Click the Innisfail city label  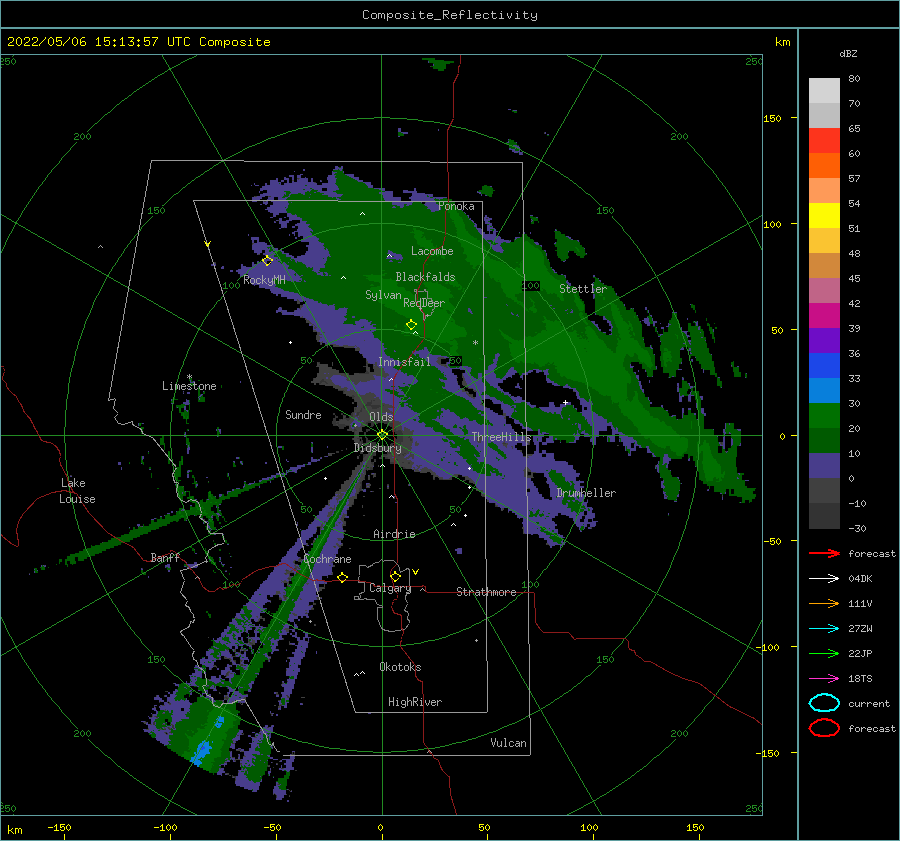(x=404, y=362)
